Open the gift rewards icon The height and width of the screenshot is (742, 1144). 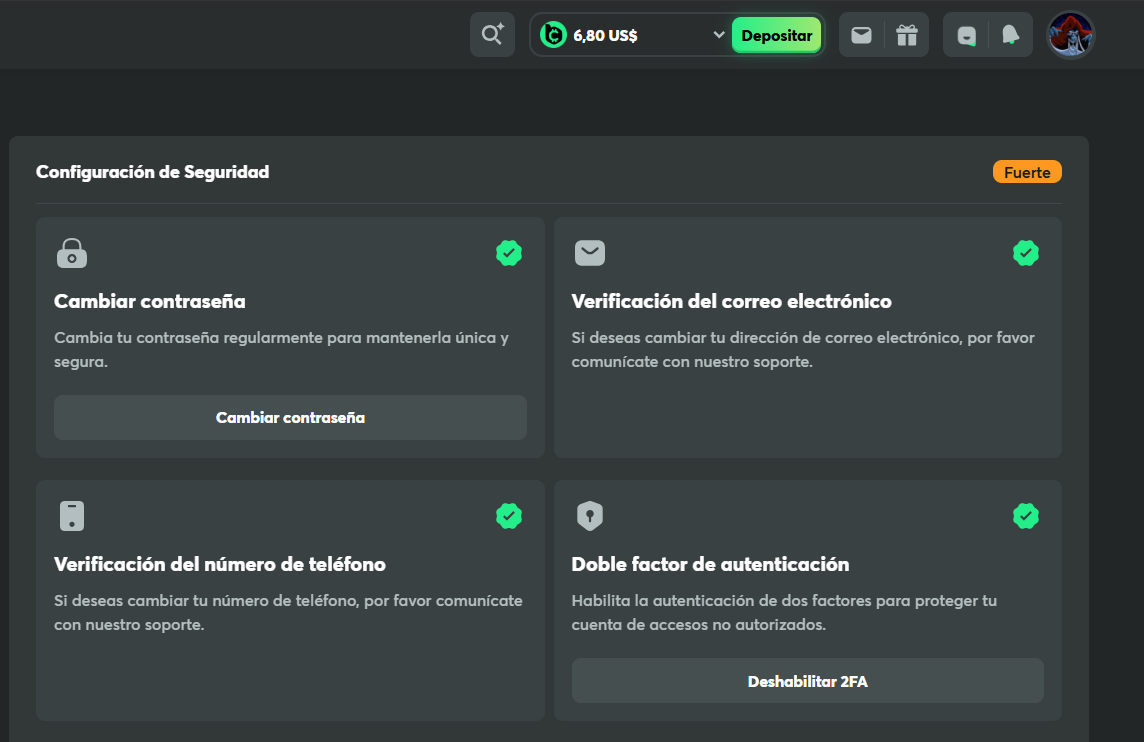click(907, 35)
